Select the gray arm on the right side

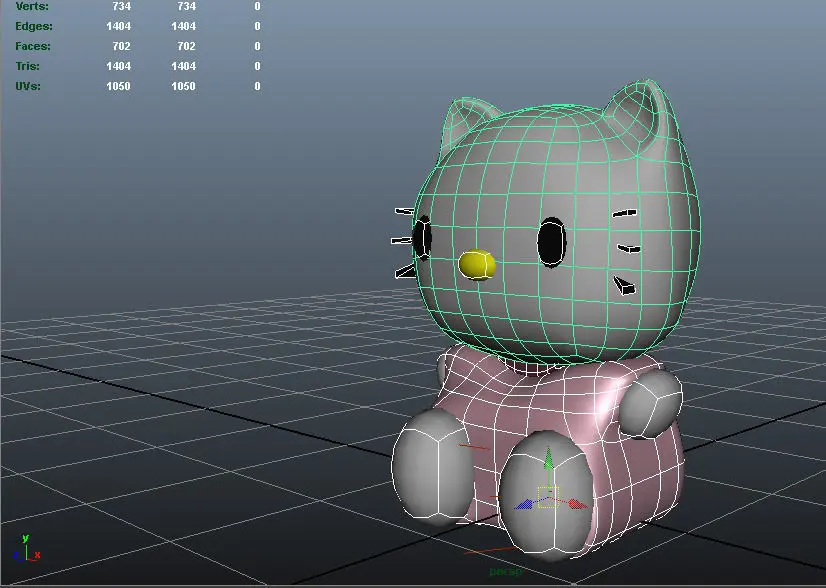point(650,404)
